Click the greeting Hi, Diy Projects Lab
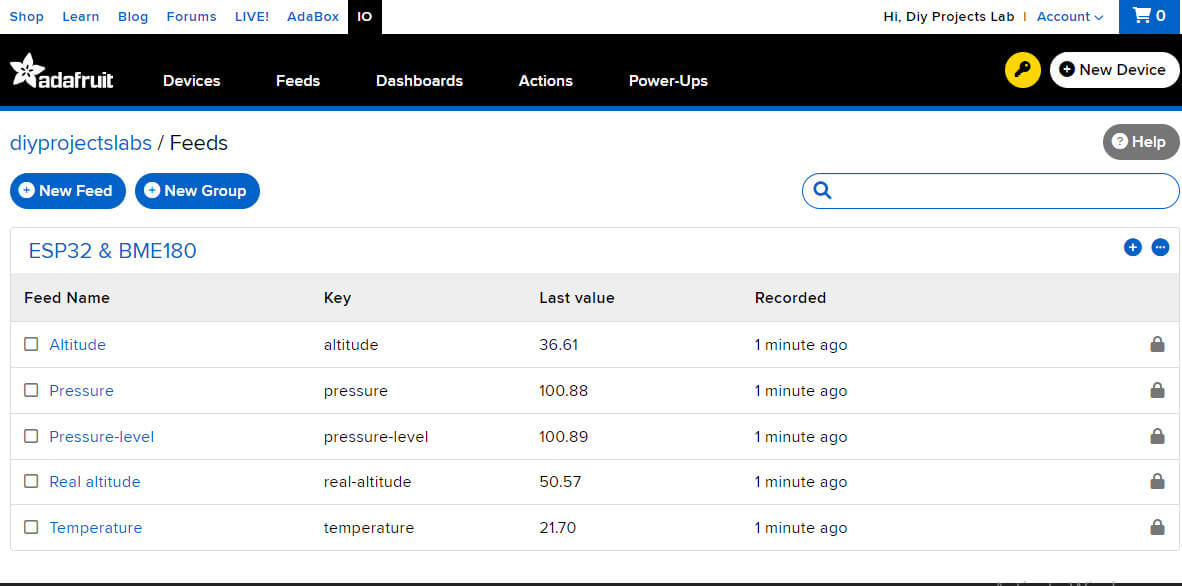 [948, 17]
